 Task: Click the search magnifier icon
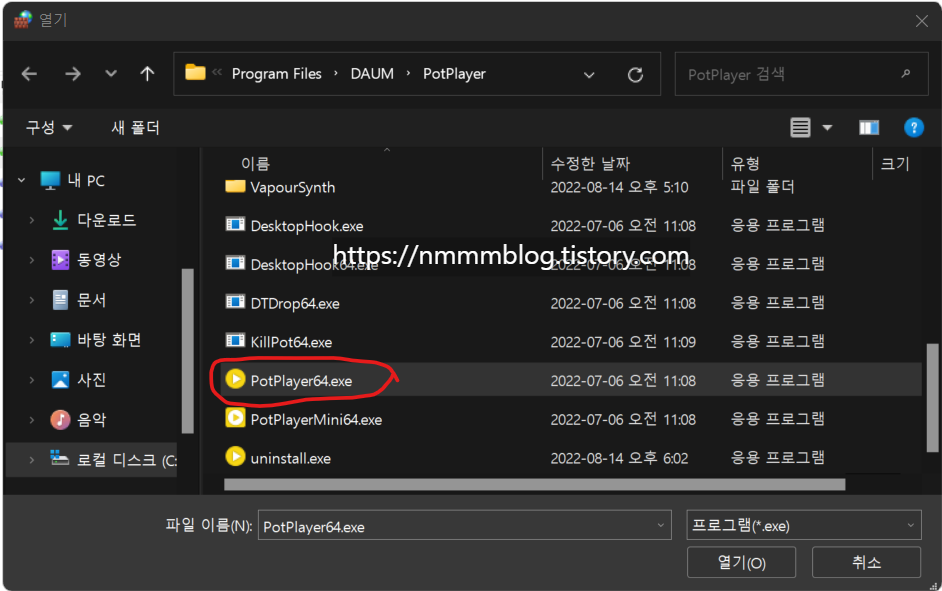pyautogui.click(x=905, y=74)
